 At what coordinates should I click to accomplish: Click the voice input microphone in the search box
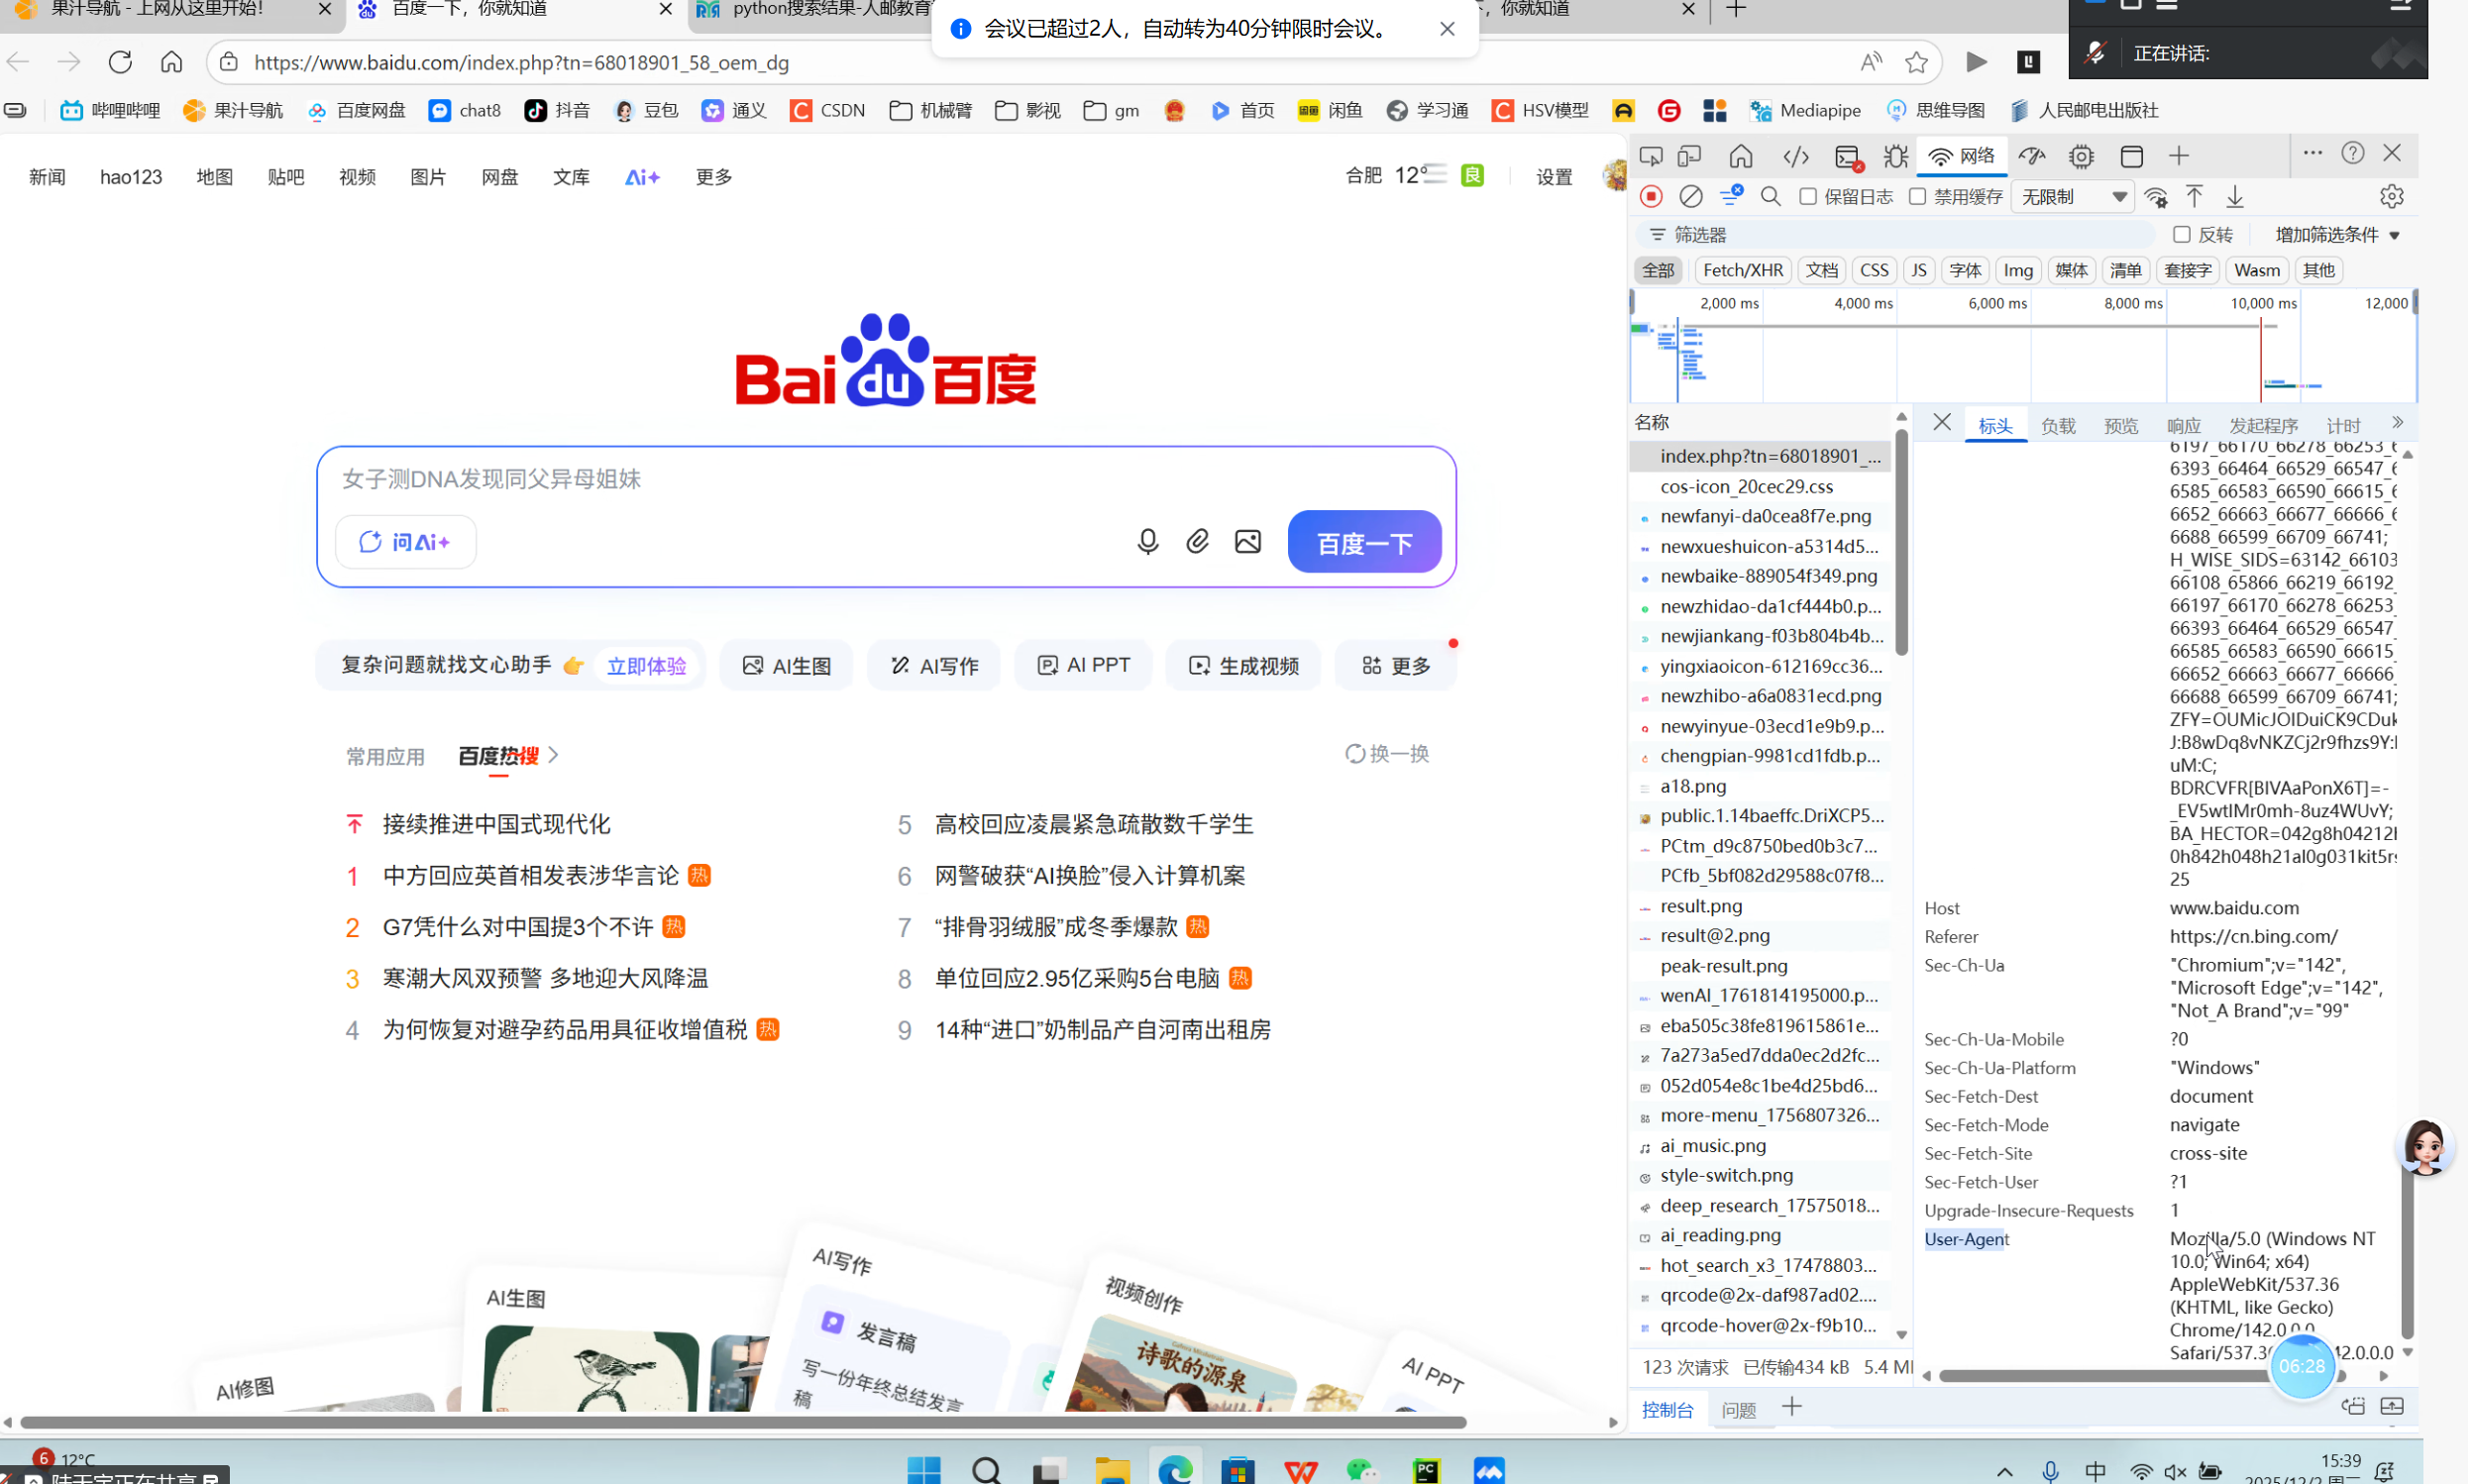(x=1149, y=542)
